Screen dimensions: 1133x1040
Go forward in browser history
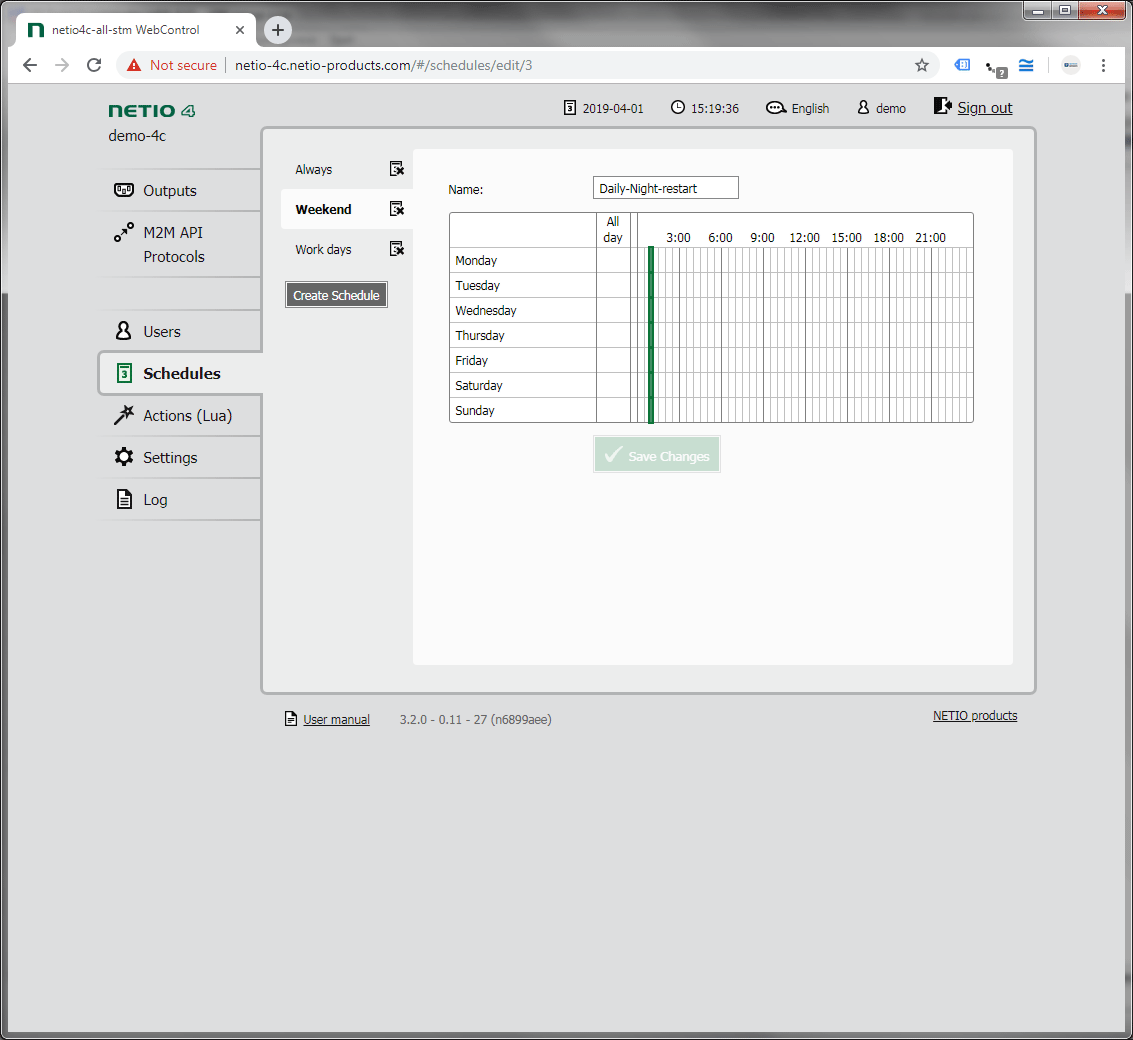point(62,65)
